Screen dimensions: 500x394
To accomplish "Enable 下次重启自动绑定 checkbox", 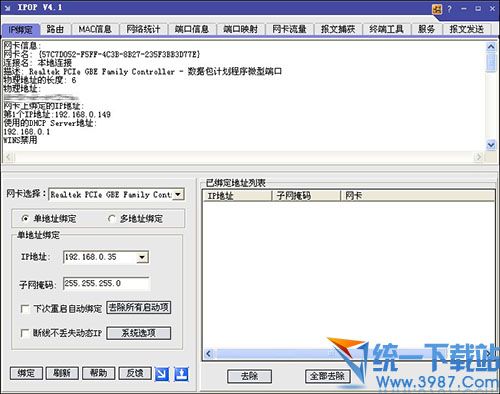I will [x=25, y=309].
